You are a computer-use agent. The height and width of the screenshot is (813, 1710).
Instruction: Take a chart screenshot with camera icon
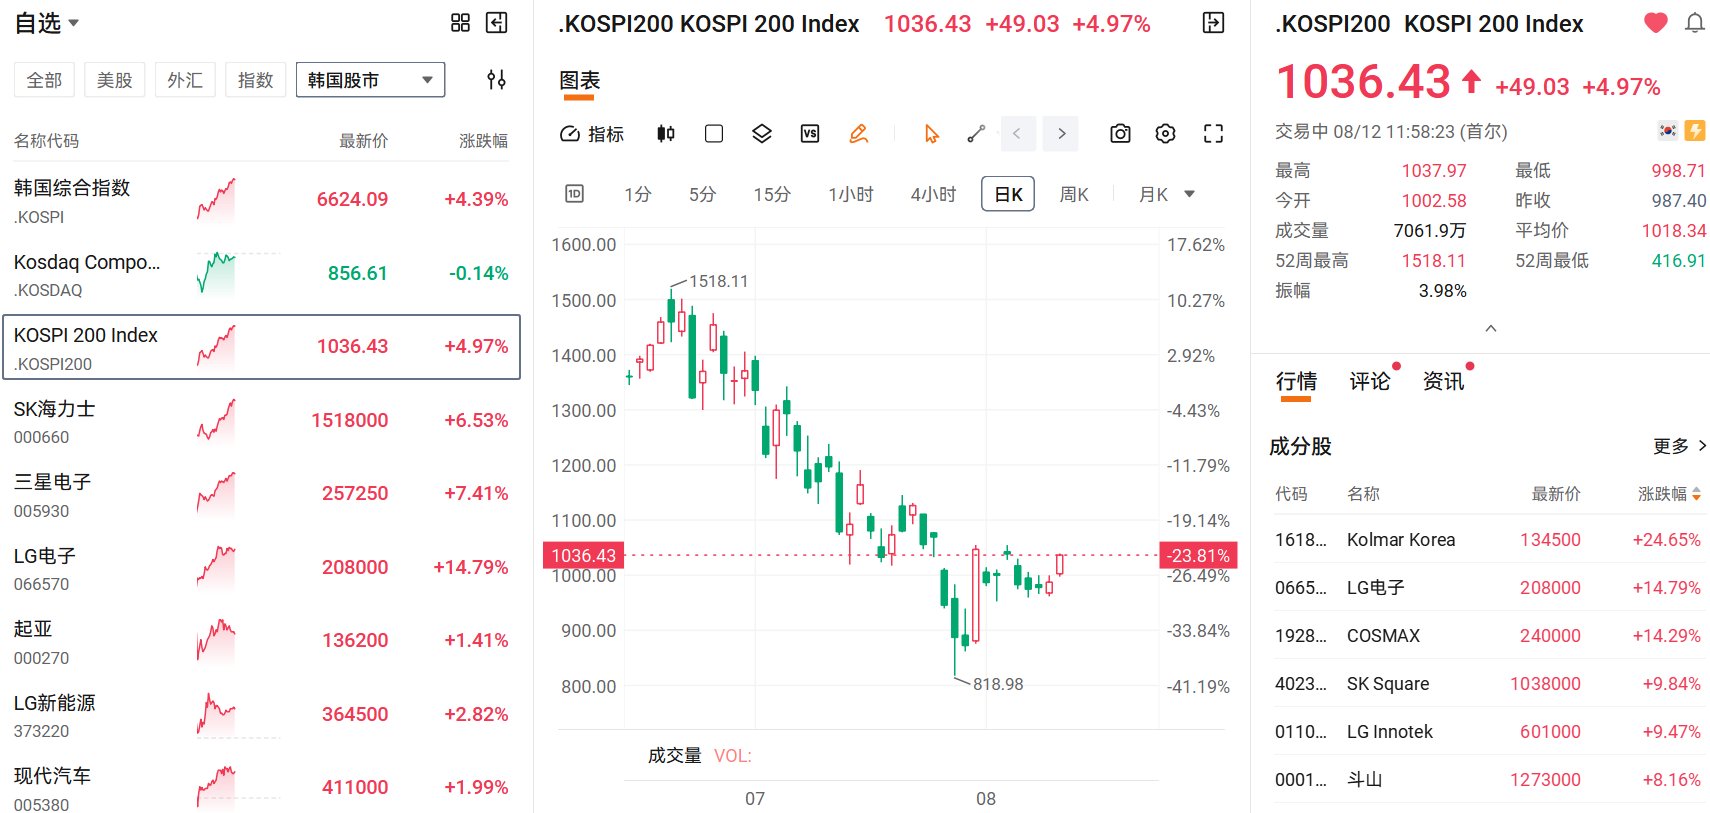pos(1120,134)
